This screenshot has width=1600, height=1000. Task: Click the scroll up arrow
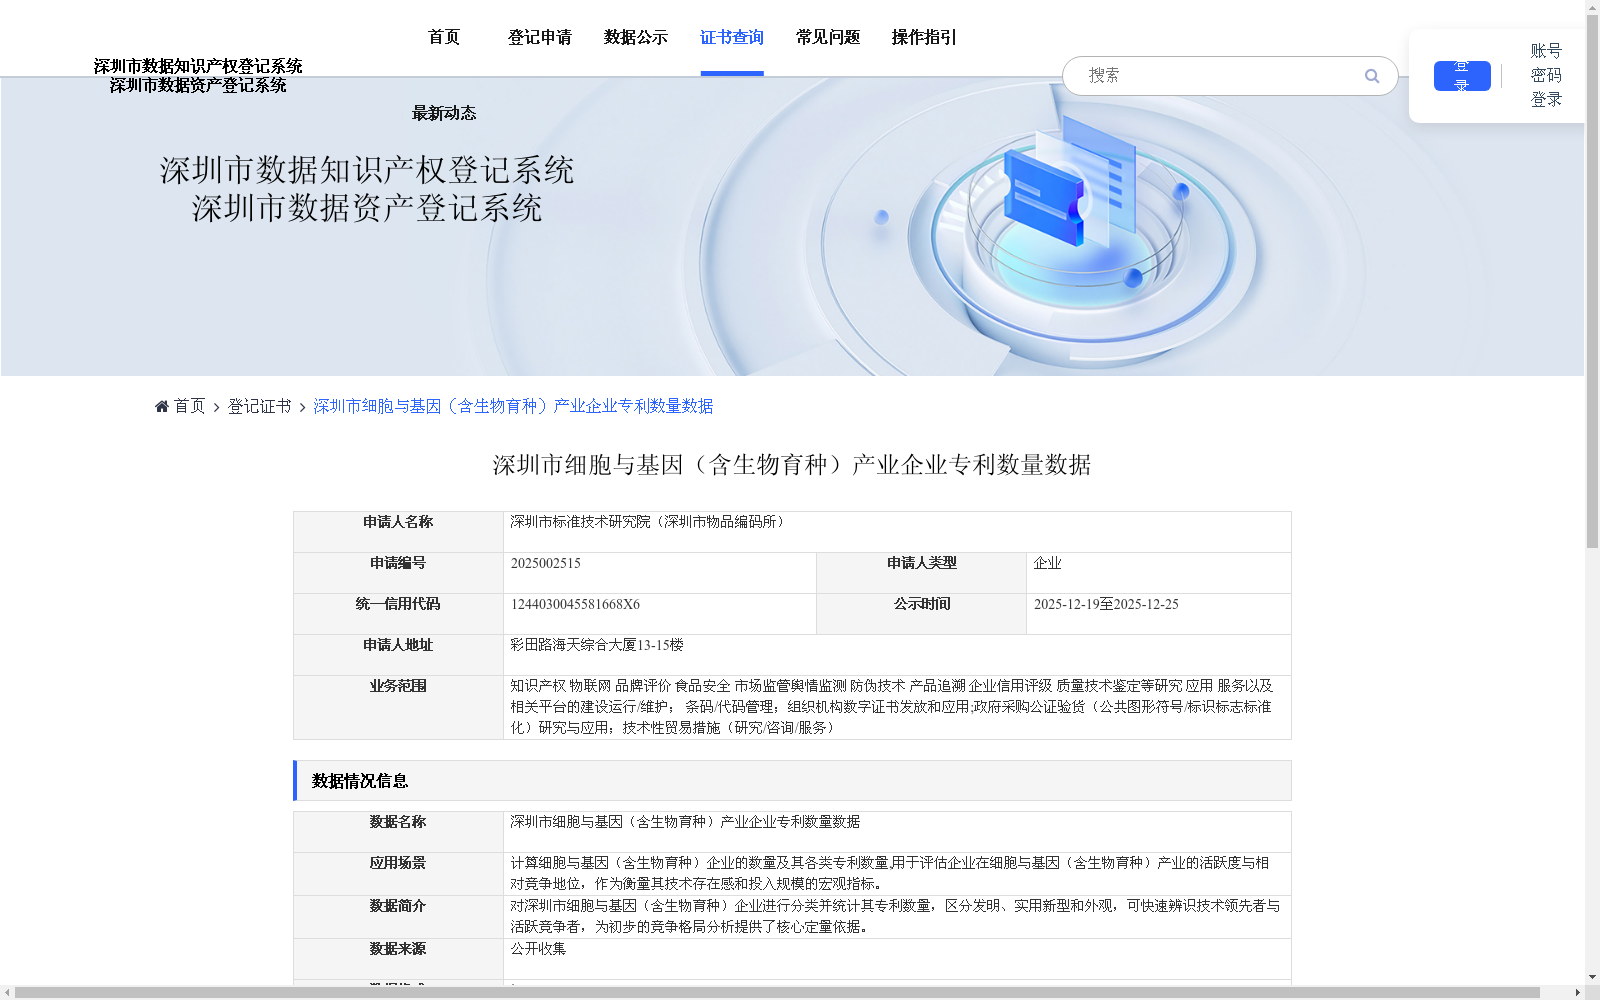pos(1592,7)
